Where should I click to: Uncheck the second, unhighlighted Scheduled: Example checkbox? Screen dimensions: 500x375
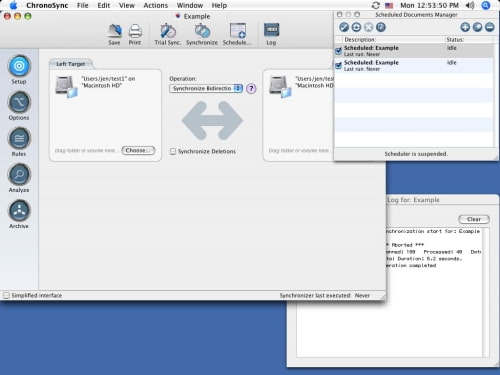coord(338,66)
